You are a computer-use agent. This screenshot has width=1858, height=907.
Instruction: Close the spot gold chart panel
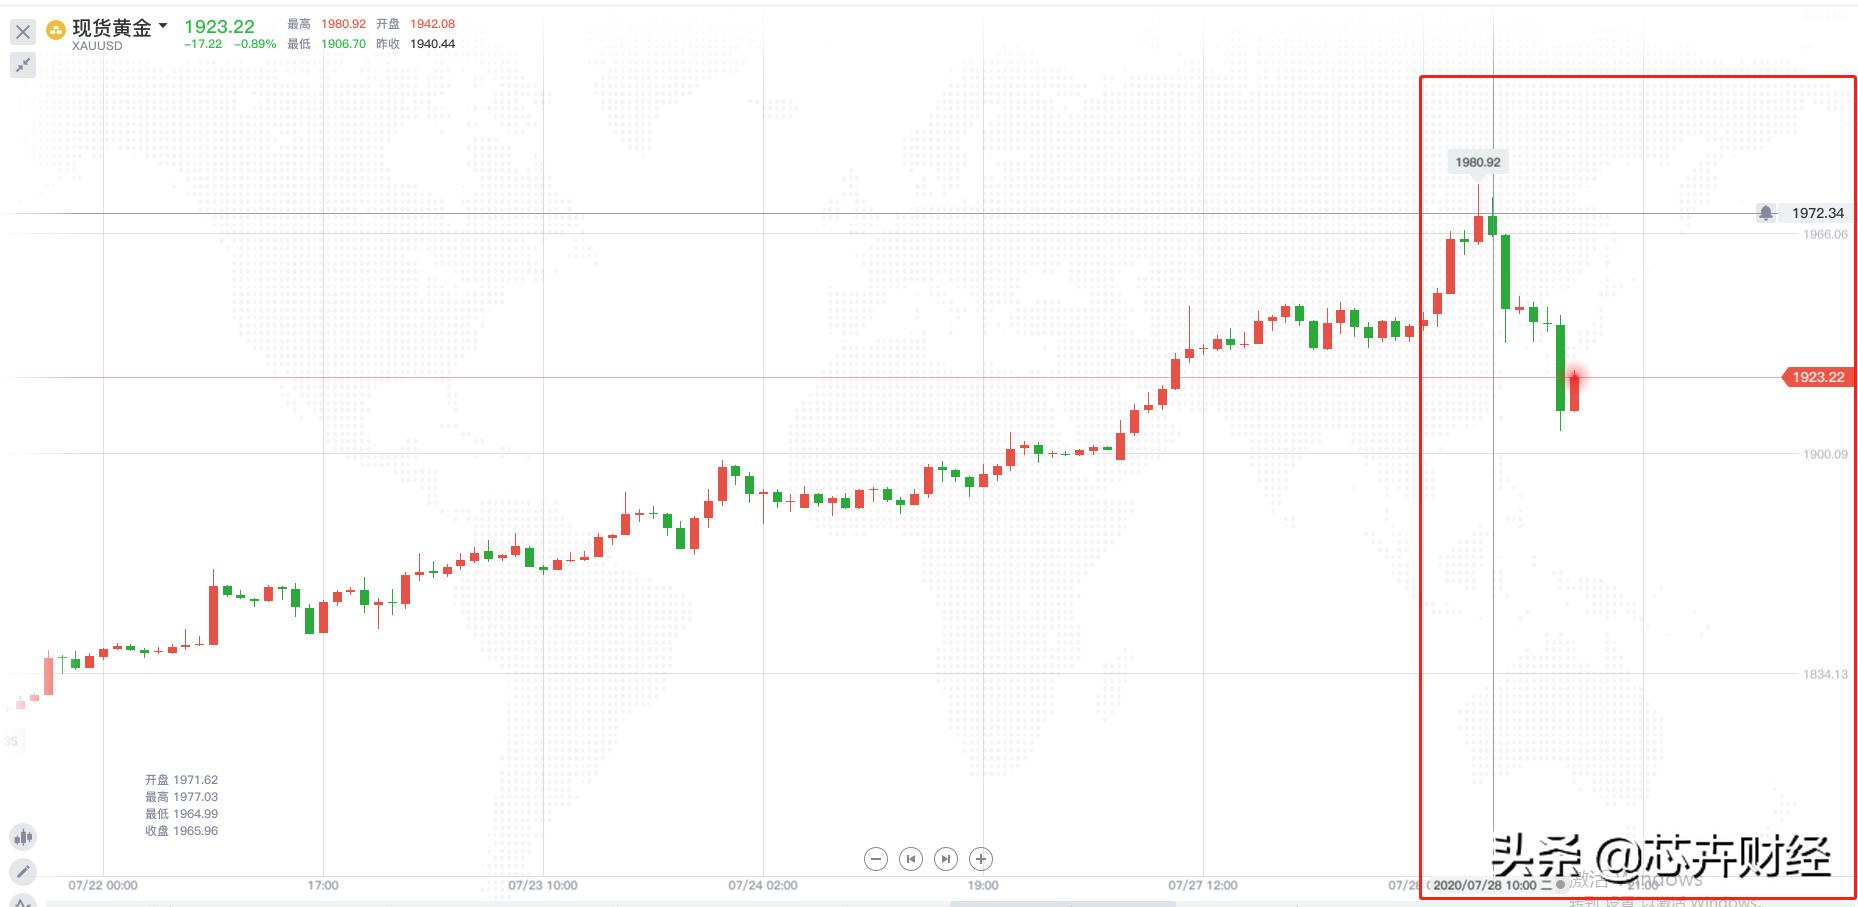[23, 32]
